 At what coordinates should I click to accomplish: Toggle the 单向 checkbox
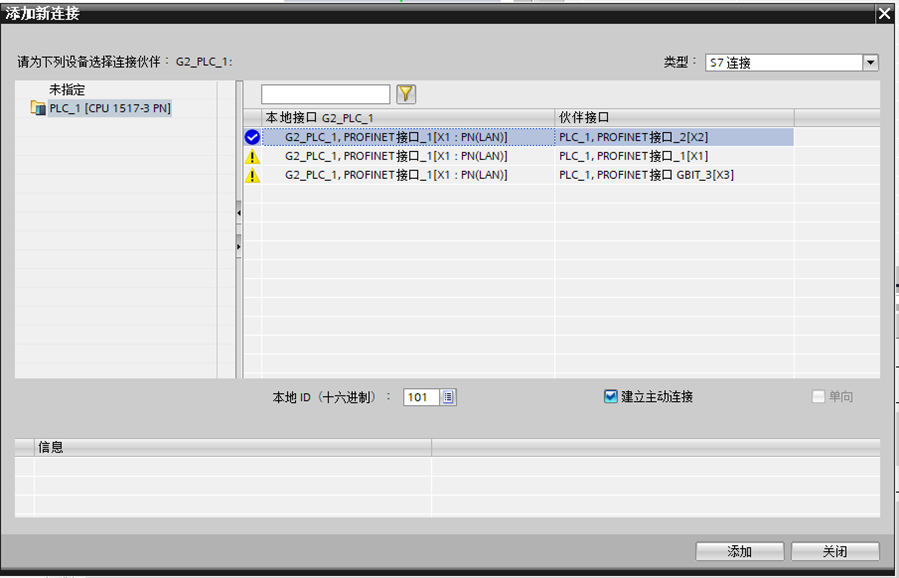818,397
